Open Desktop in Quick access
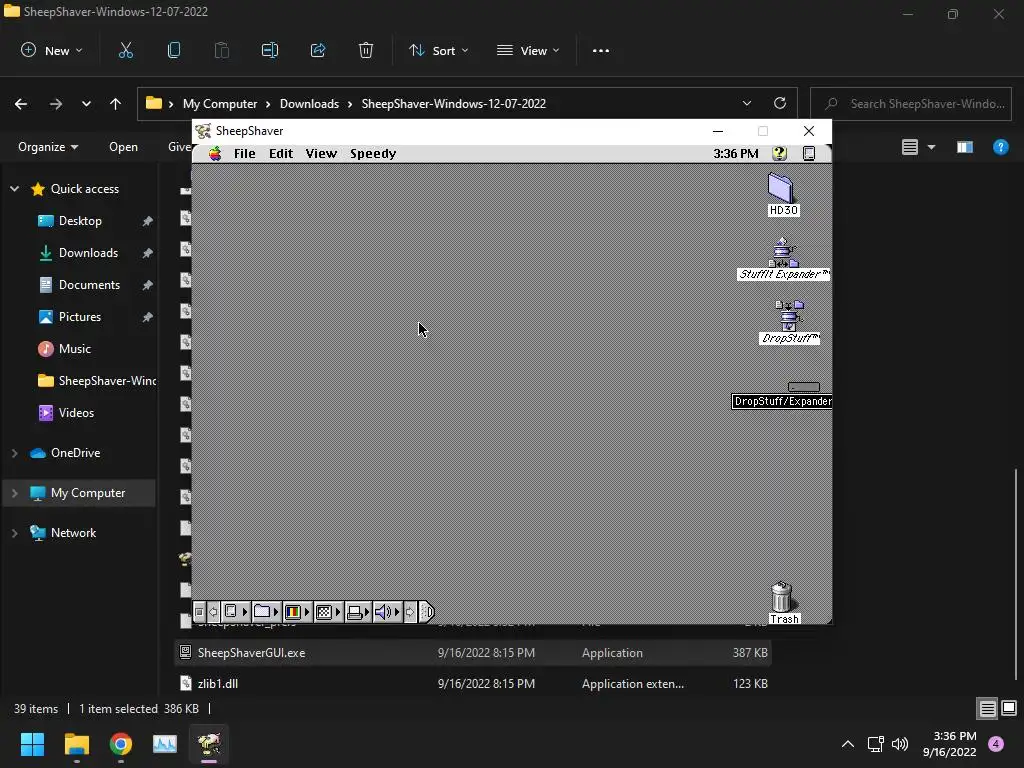The image size is (1024, 768). [x=80, y=221]
